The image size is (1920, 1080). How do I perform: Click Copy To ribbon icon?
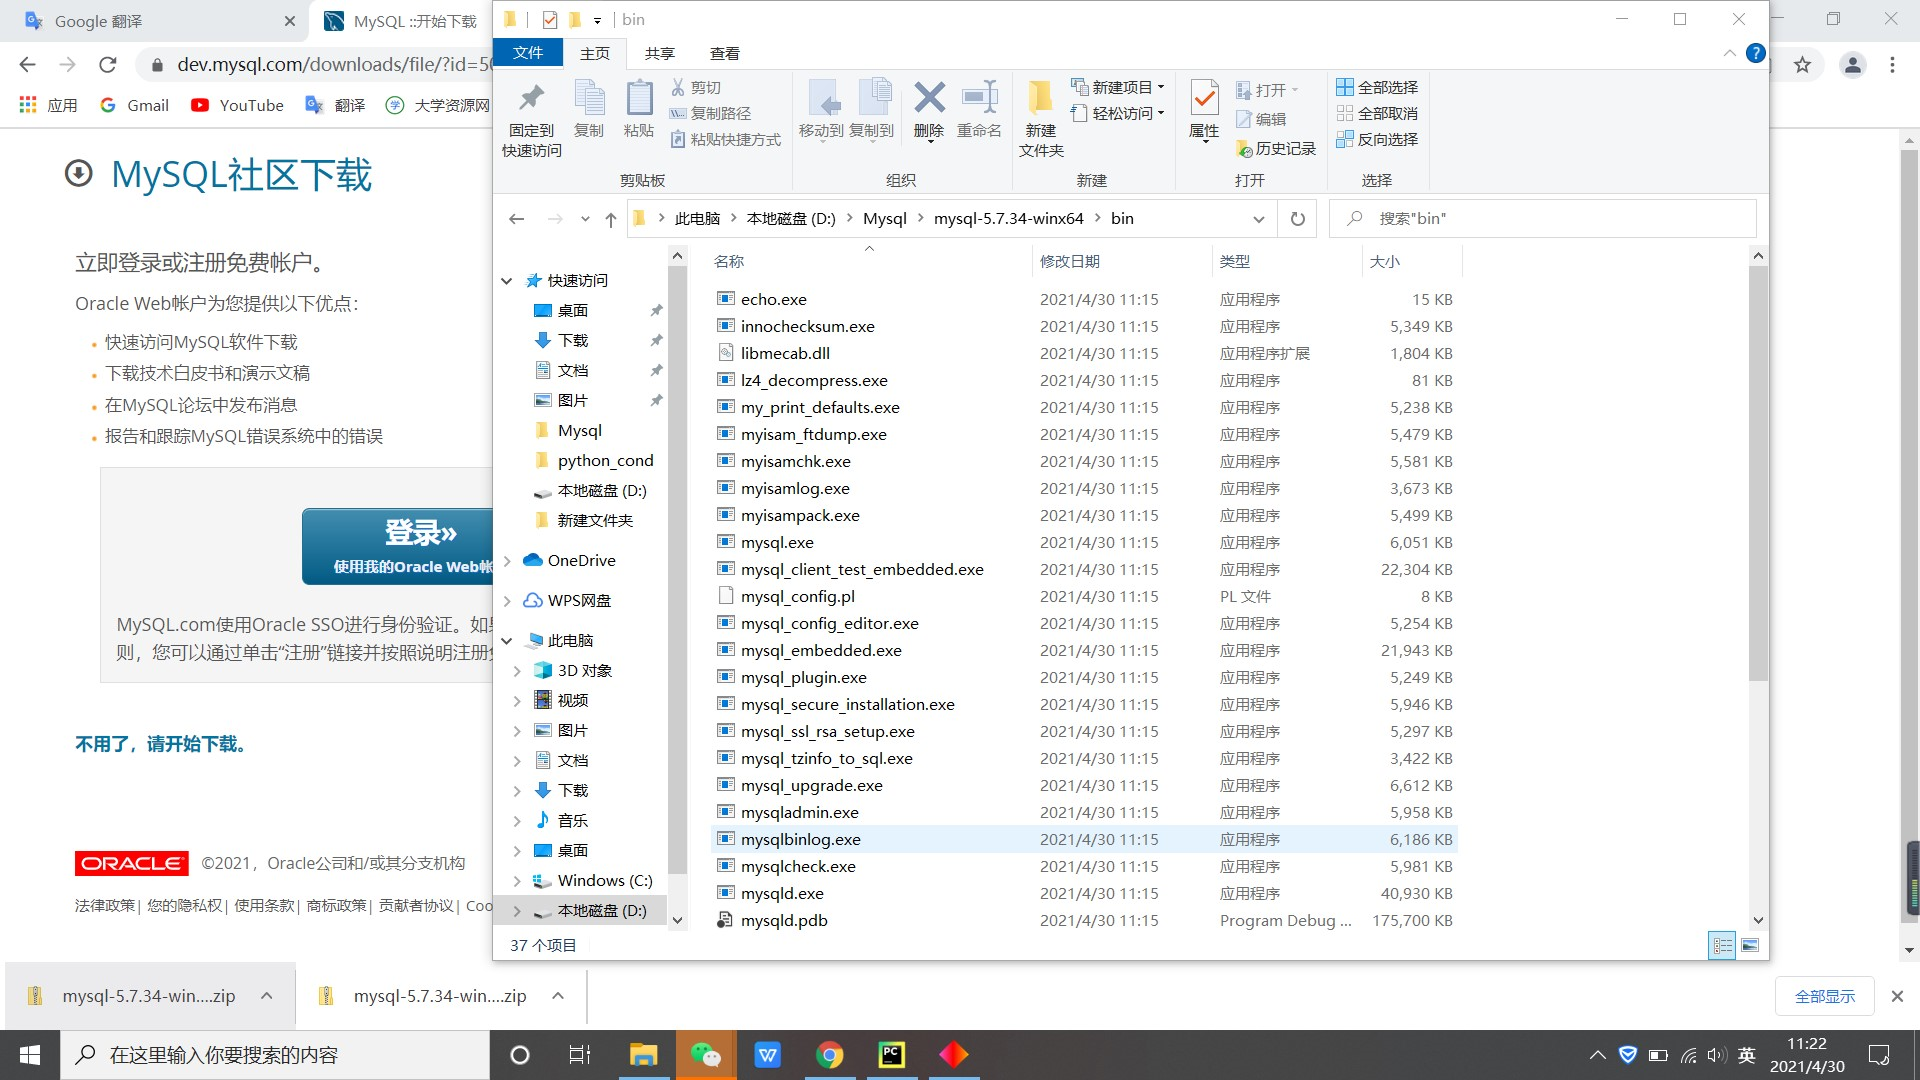click(x=872, y=109)
